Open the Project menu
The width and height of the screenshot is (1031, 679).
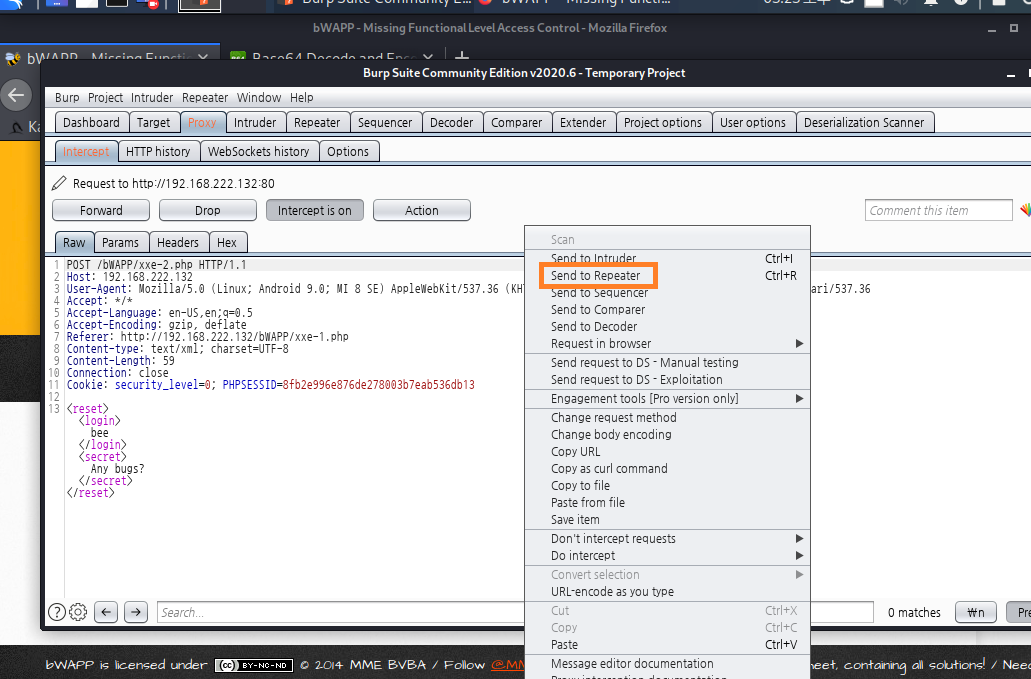tap(105, 97)
